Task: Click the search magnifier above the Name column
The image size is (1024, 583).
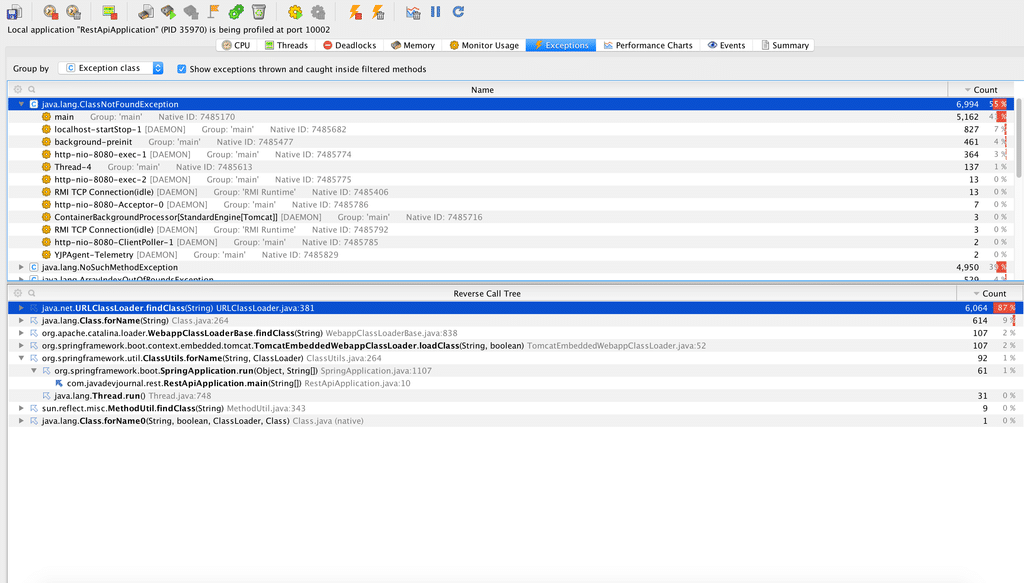Action: pos(31,89)
